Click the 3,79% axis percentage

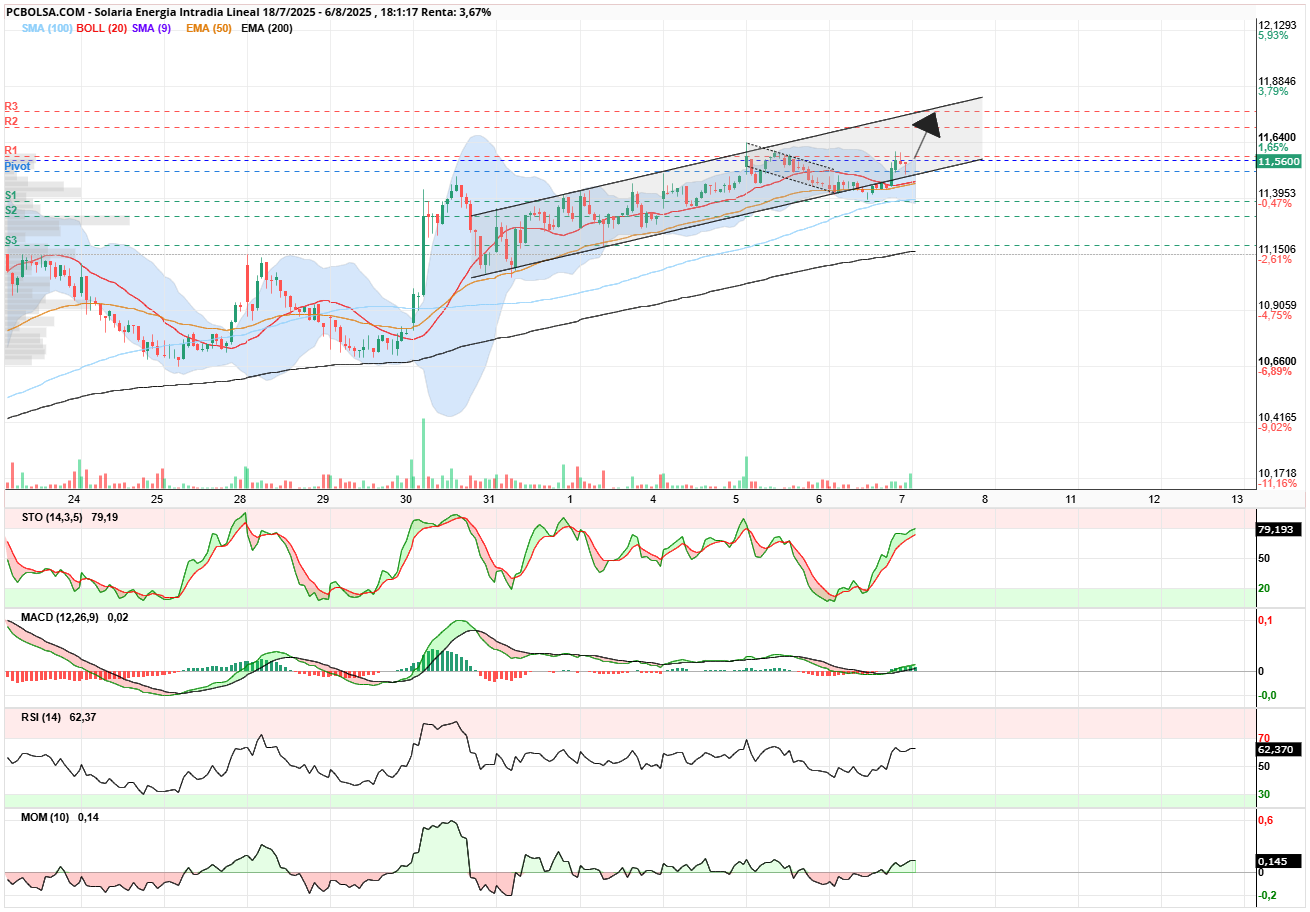point(1273,91)
